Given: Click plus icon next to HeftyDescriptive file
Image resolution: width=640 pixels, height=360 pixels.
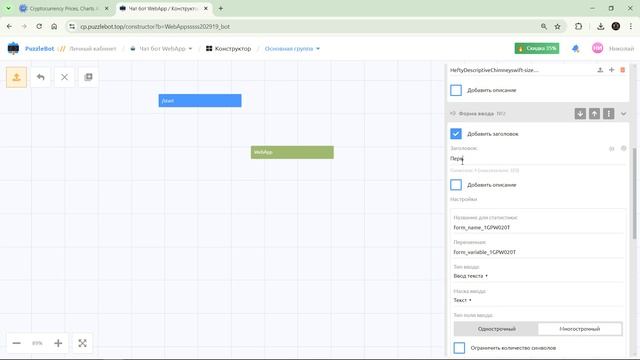Looking at the screenshot, I should tap(611, 70).
